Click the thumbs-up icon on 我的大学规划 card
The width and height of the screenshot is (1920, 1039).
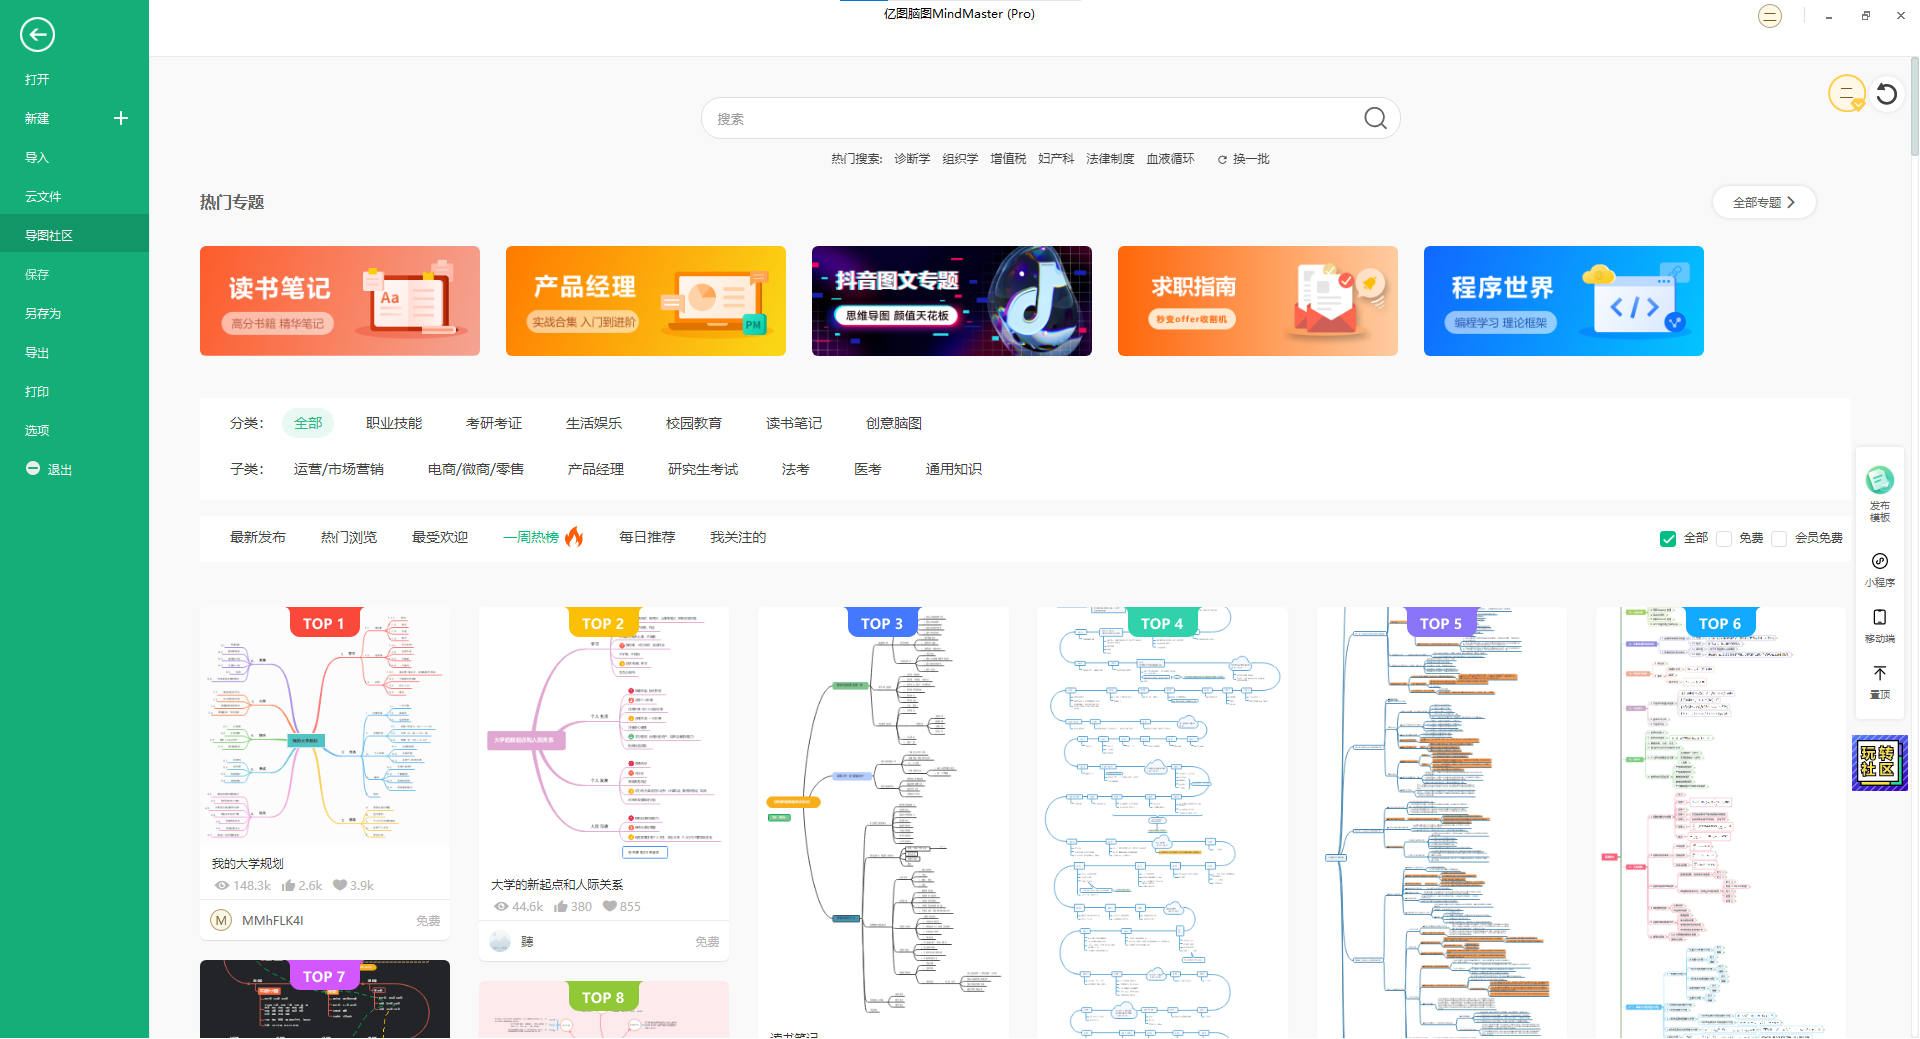point(288,885)
